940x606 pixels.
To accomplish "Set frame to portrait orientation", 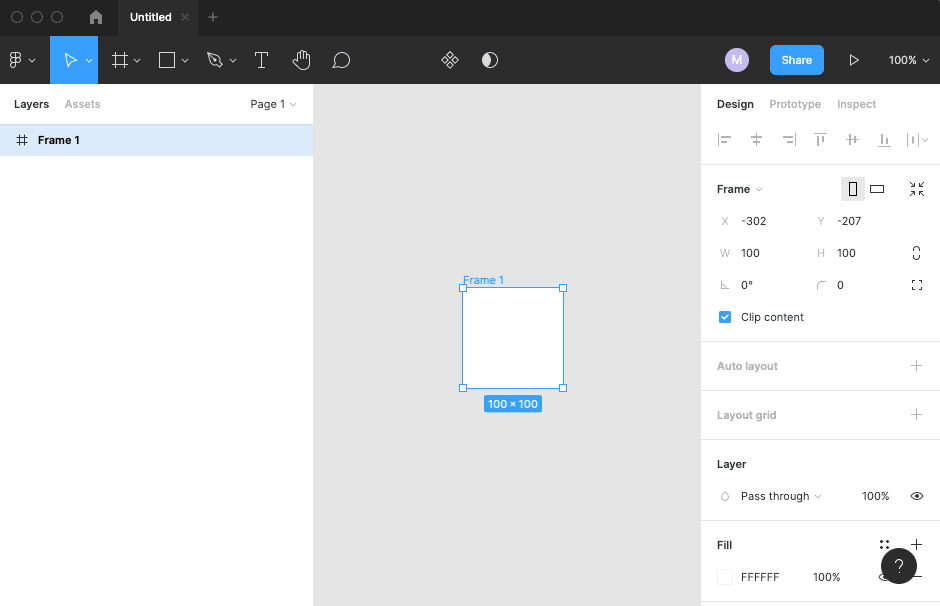I will click(x=852, y=189).
